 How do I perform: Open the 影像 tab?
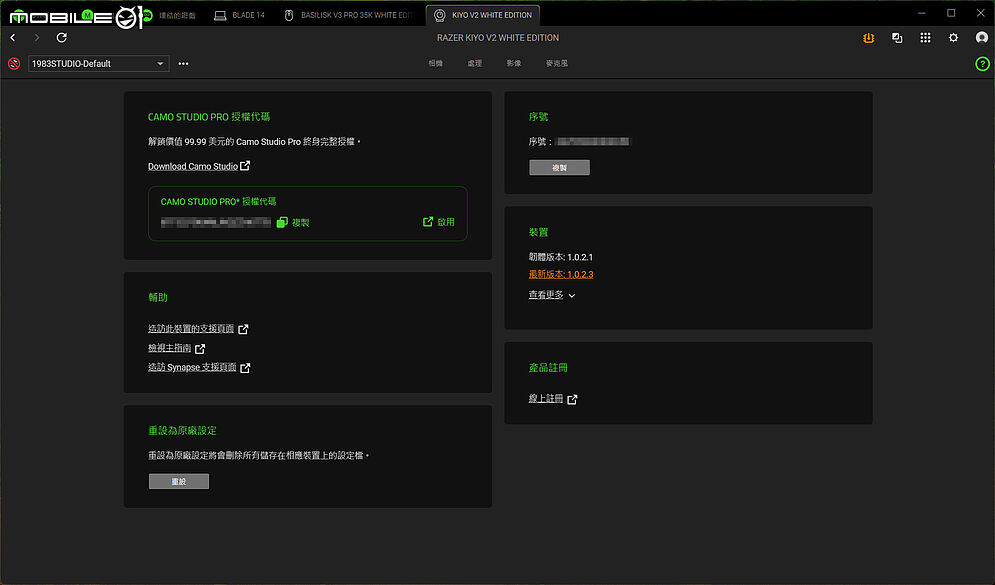tap(514, 63)
